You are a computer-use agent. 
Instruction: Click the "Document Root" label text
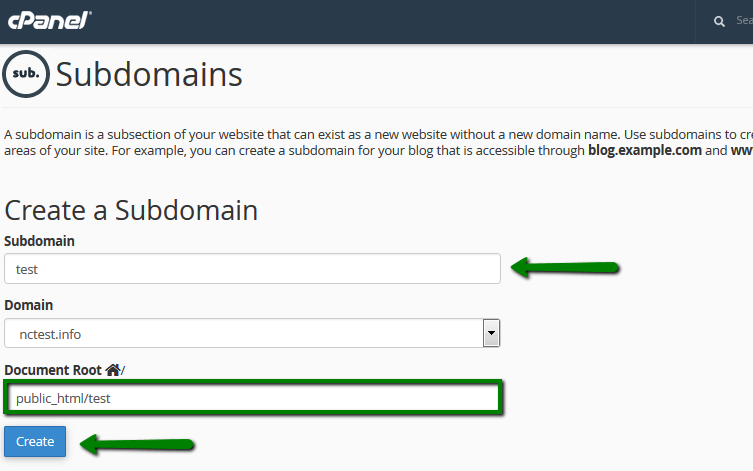coord(54,370)
